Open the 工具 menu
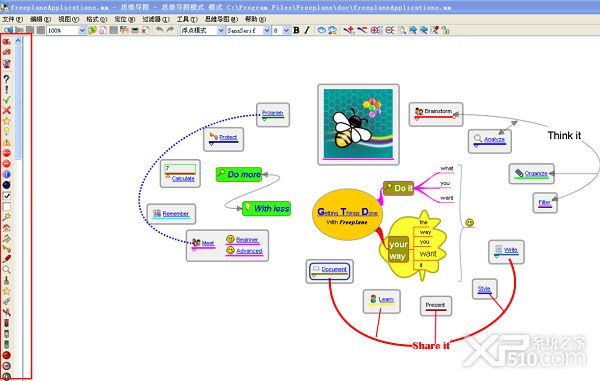The height and width of the screenshot is (381, 600). pos(187,19)
